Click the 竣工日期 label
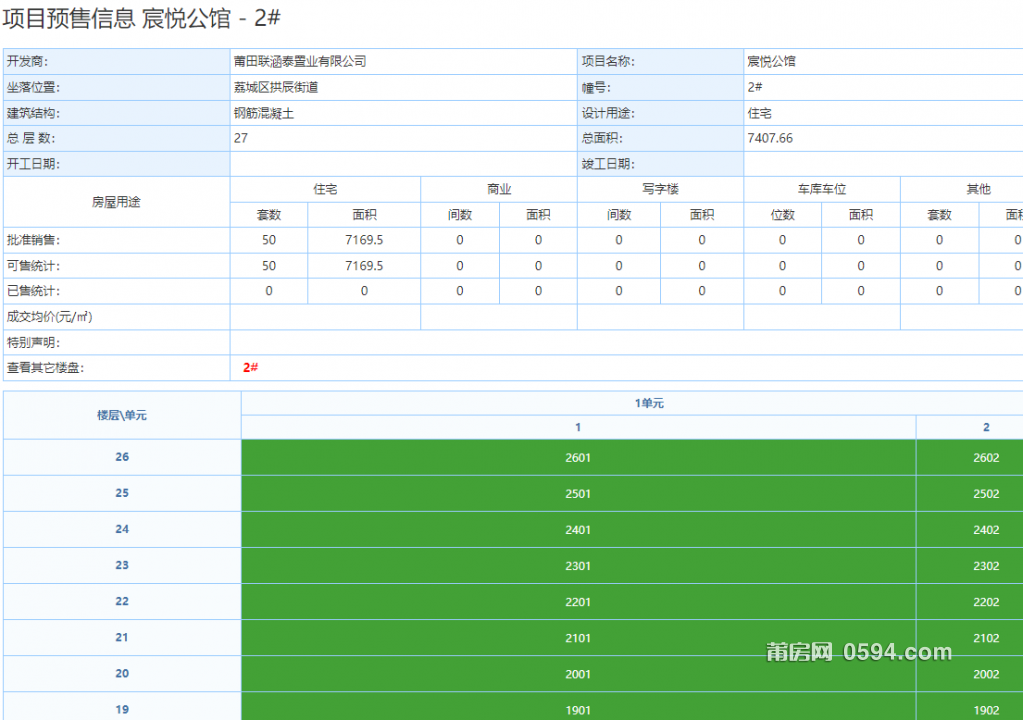This screenshot has width=1023, height=720. pos(608,164)
